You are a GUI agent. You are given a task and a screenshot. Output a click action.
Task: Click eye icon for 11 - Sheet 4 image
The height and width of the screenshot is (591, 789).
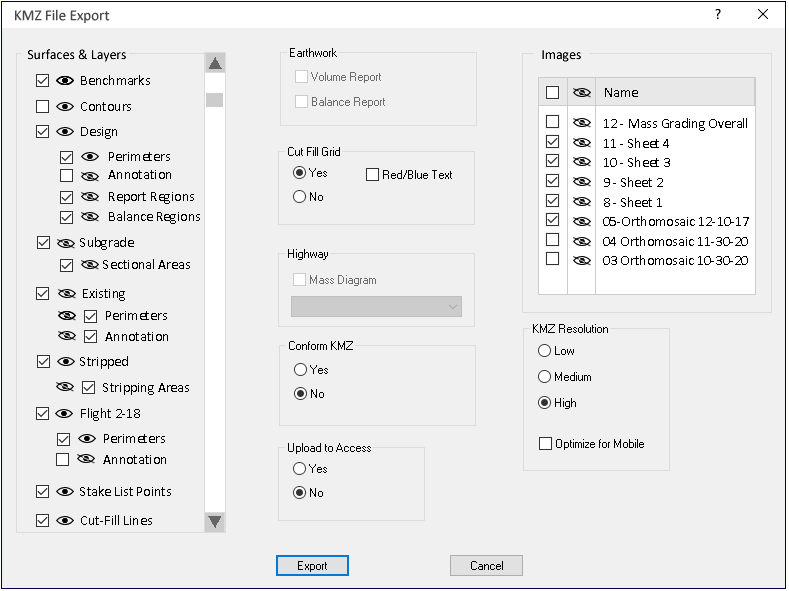pos(581,143)
